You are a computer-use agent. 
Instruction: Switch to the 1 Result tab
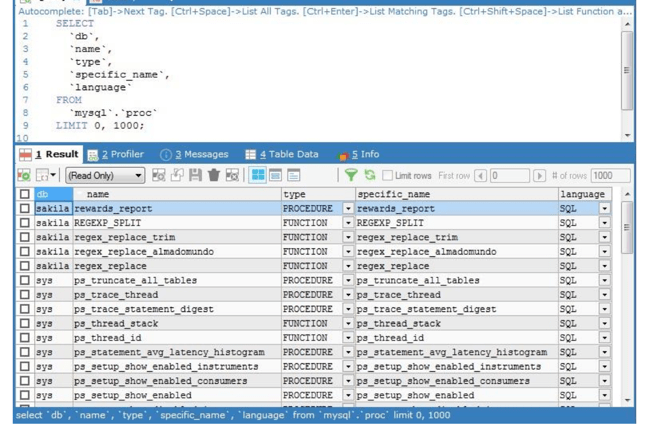(x=49, y=154)
